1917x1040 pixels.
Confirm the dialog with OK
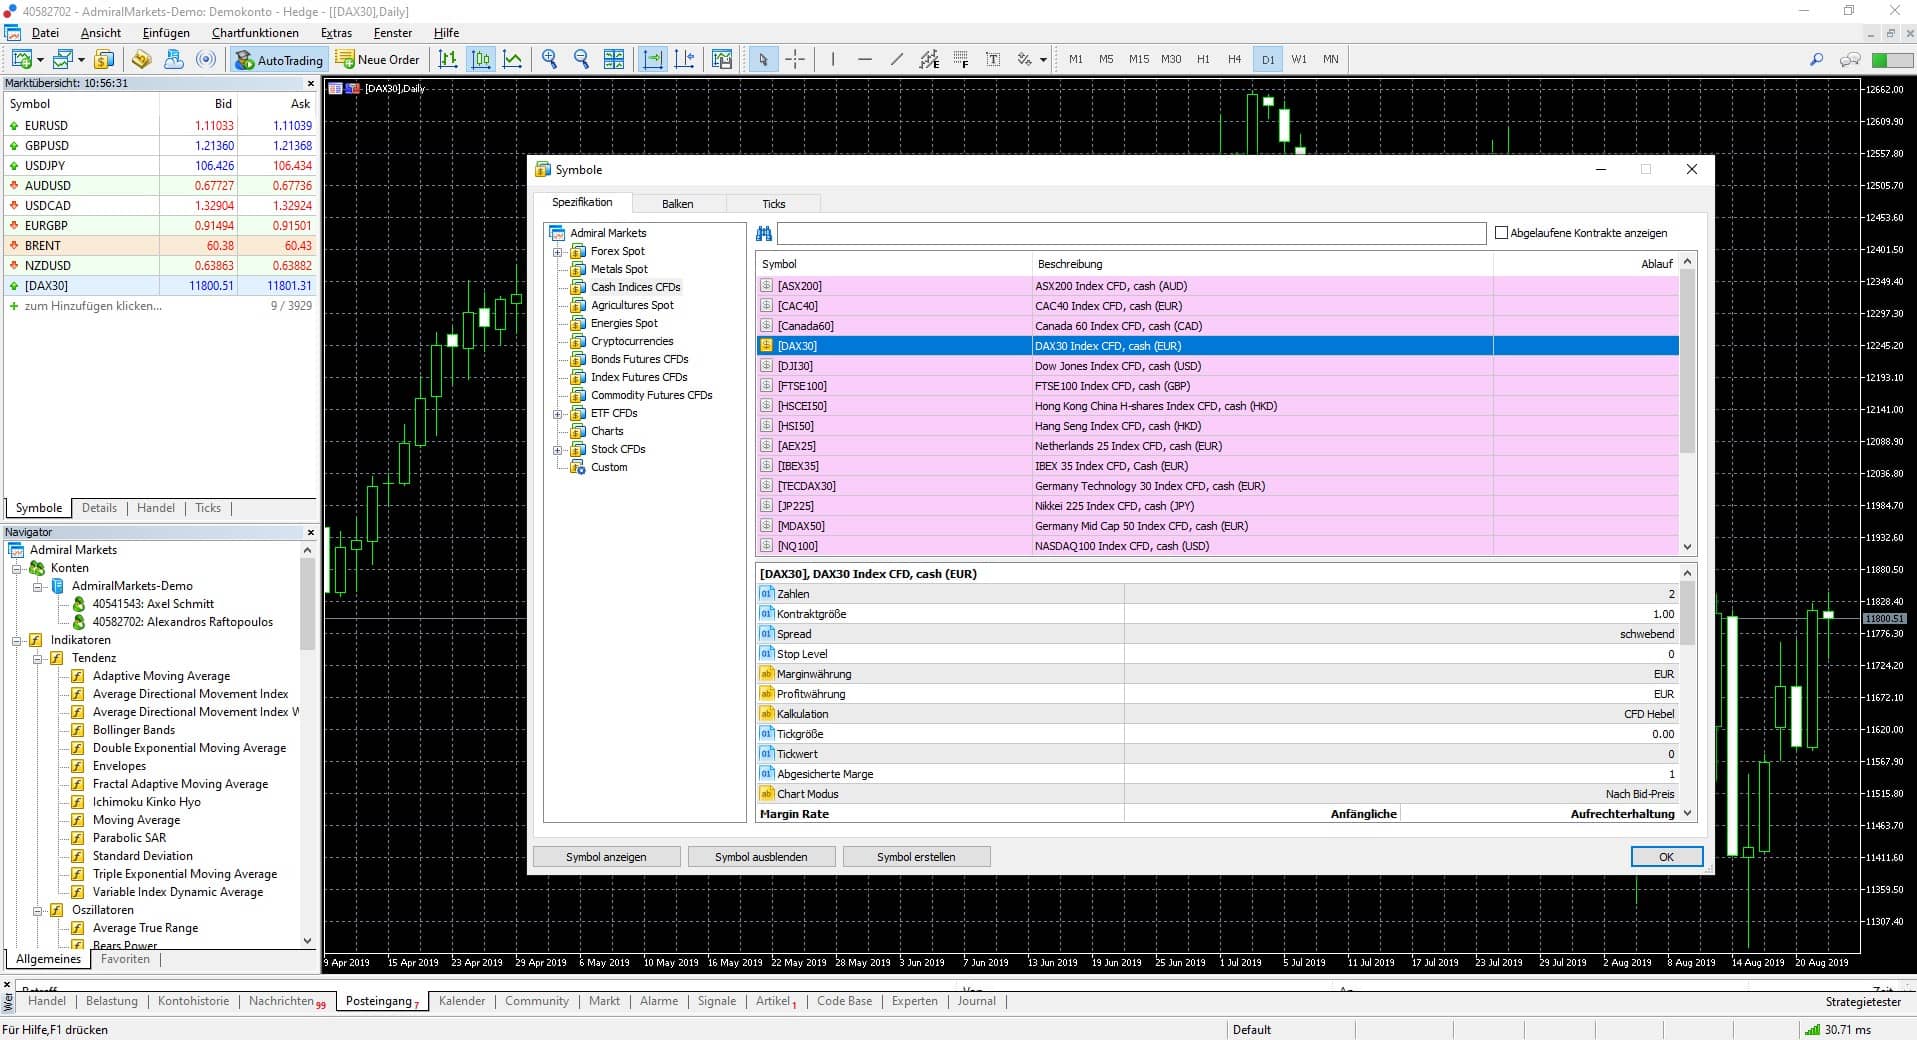point(1665,856)
